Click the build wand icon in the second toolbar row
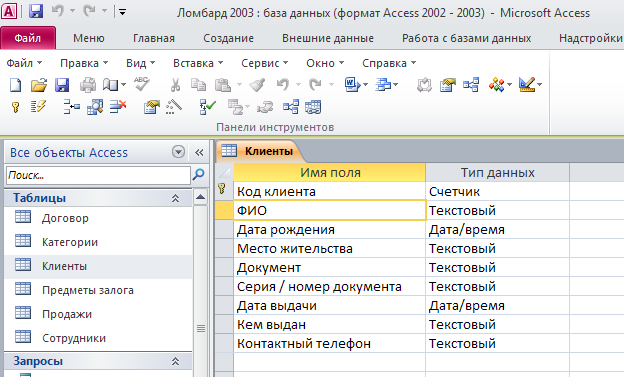624x377 pixels. [174, 107]
